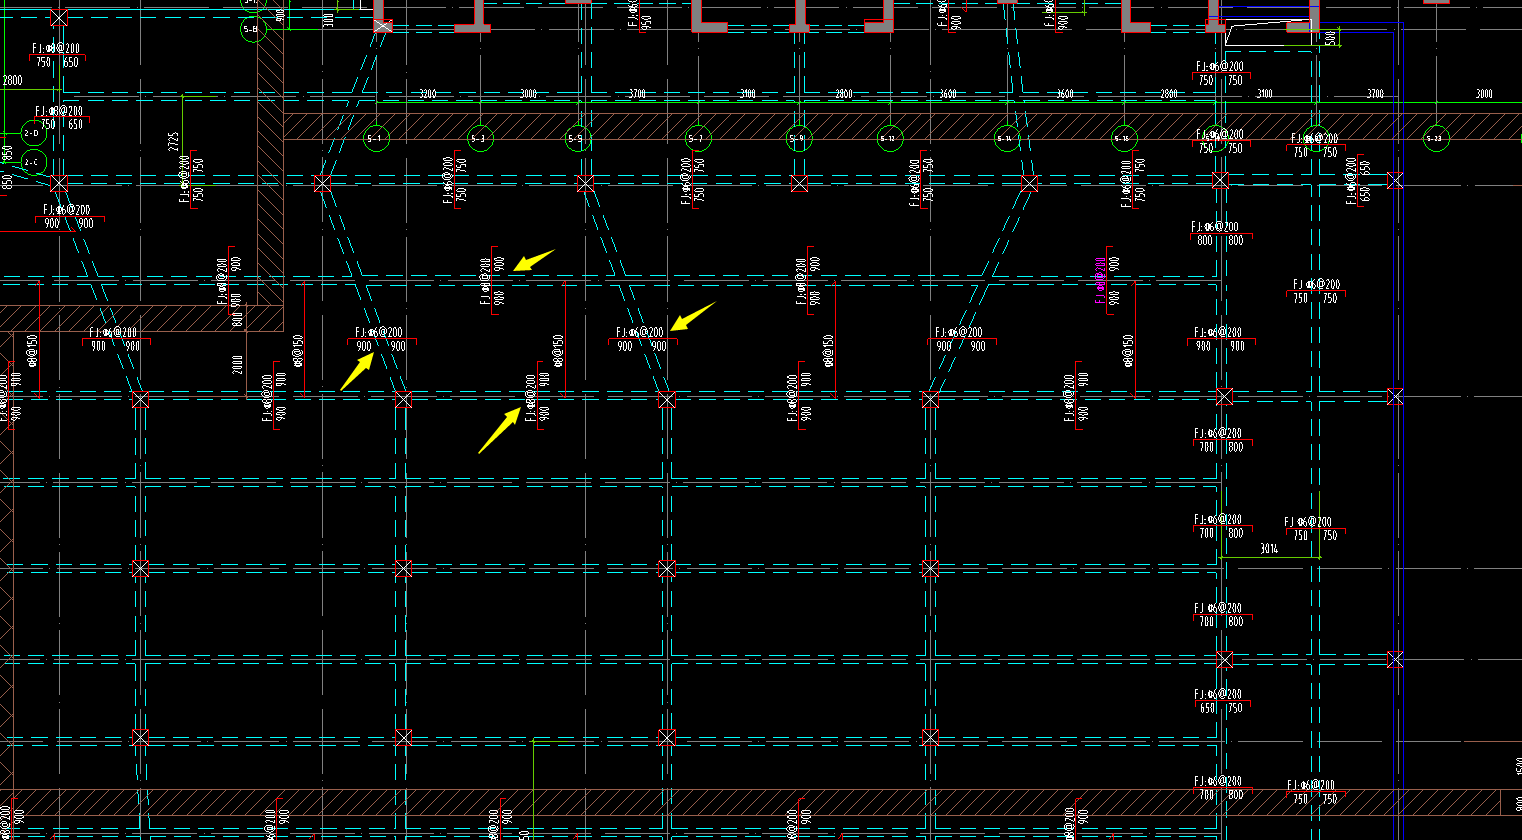Pick the vertical 2725 dimension text
1522x840 pixels.
pos(174,142)
